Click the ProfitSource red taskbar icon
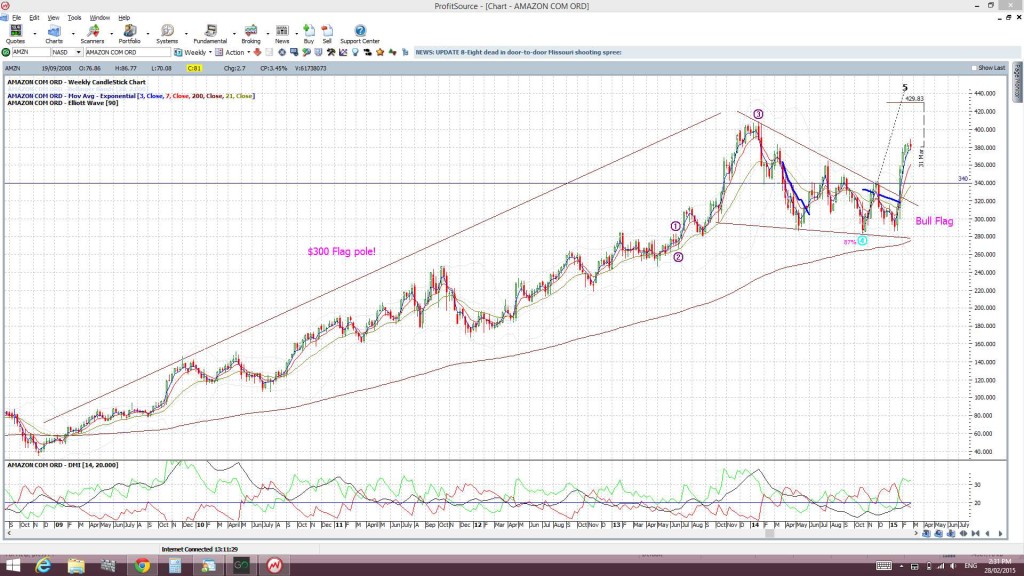Viewport: 1024px width, 576px height. [x=274, y=566]
